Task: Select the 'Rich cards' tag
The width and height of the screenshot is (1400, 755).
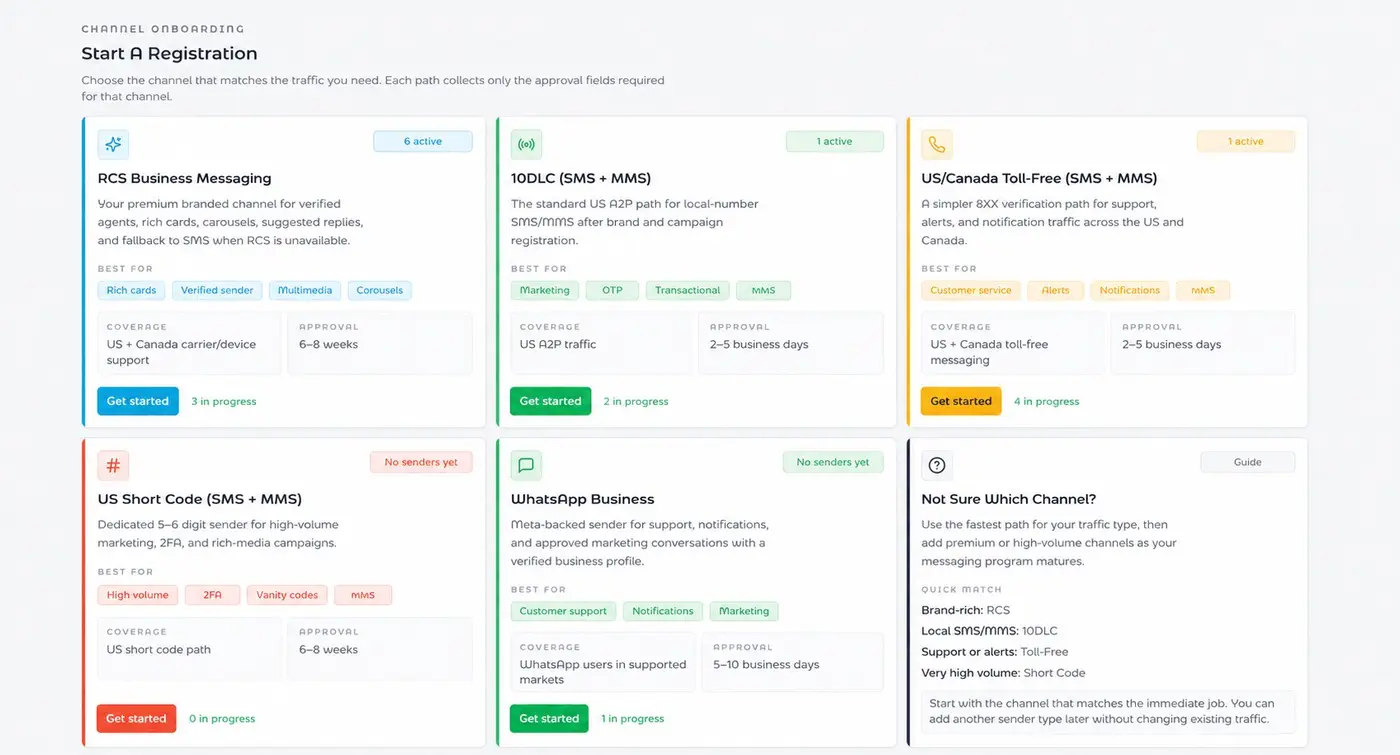Action: [131, 290]
